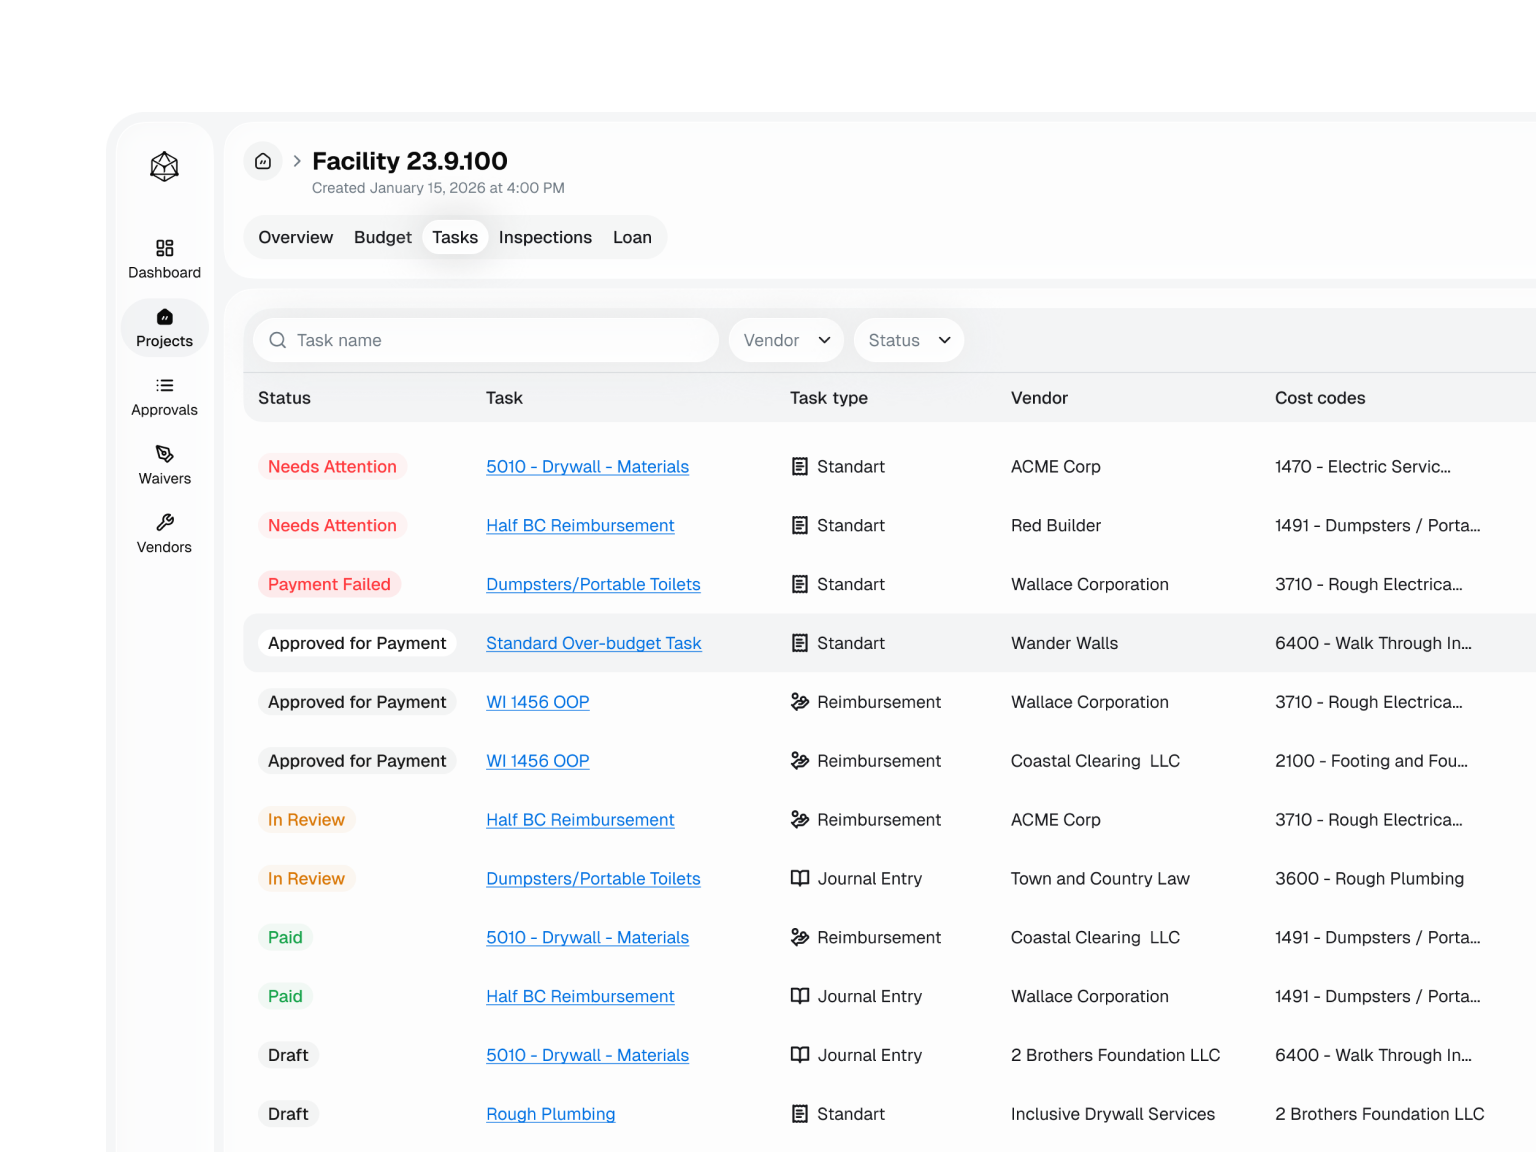The image size is (1536, 1152).
Task: Click Reimbursement icon in ACME Corp In Review row
Action: pos(800,820)
